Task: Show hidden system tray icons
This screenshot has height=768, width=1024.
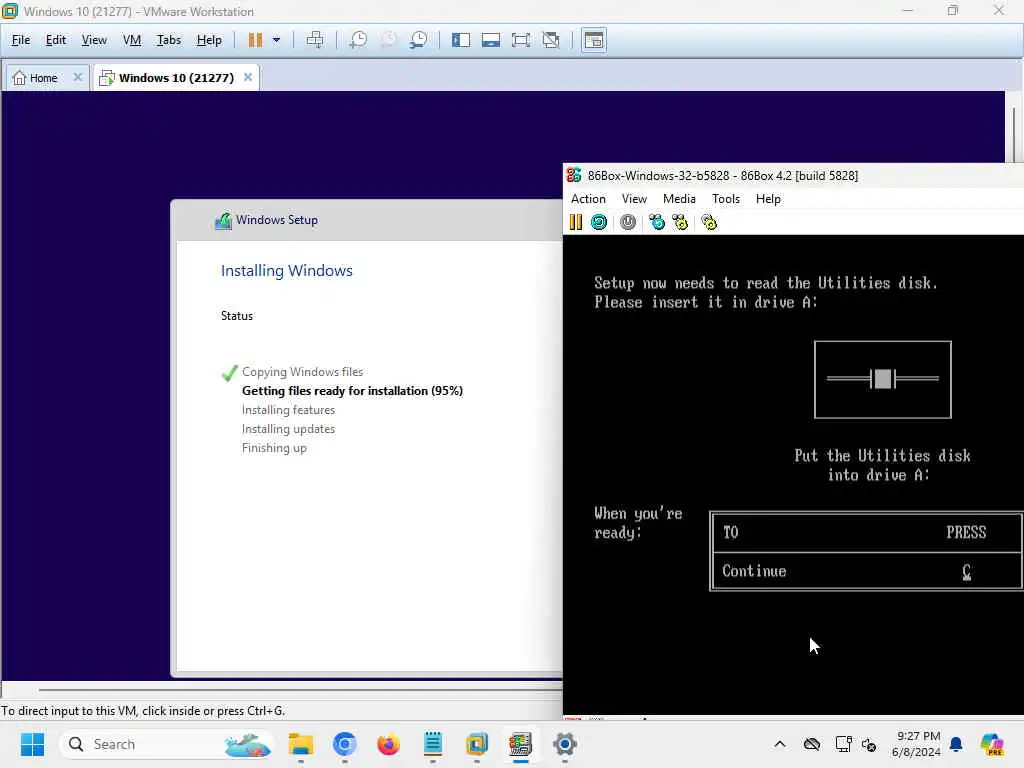Action: point(780,744)
